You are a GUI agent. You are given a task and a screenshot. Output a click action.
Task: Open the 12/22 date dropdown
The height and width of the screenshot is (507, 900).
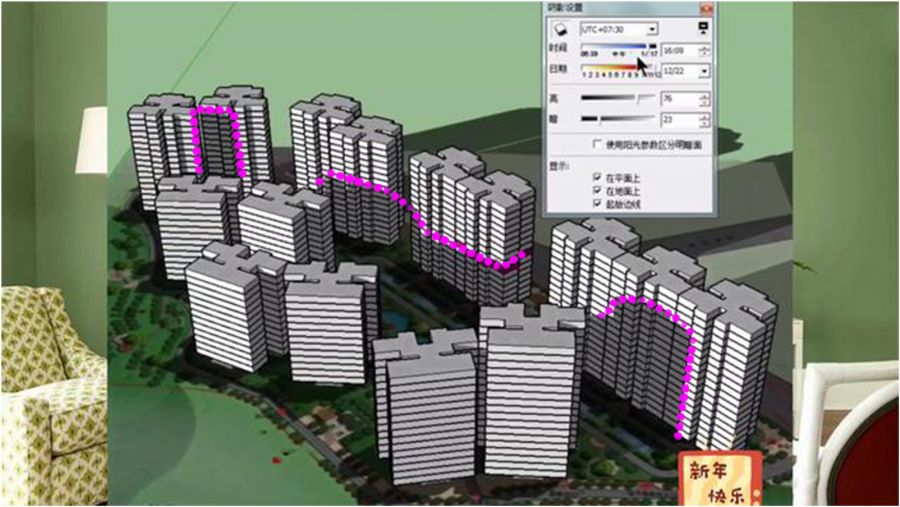point(686,71)
